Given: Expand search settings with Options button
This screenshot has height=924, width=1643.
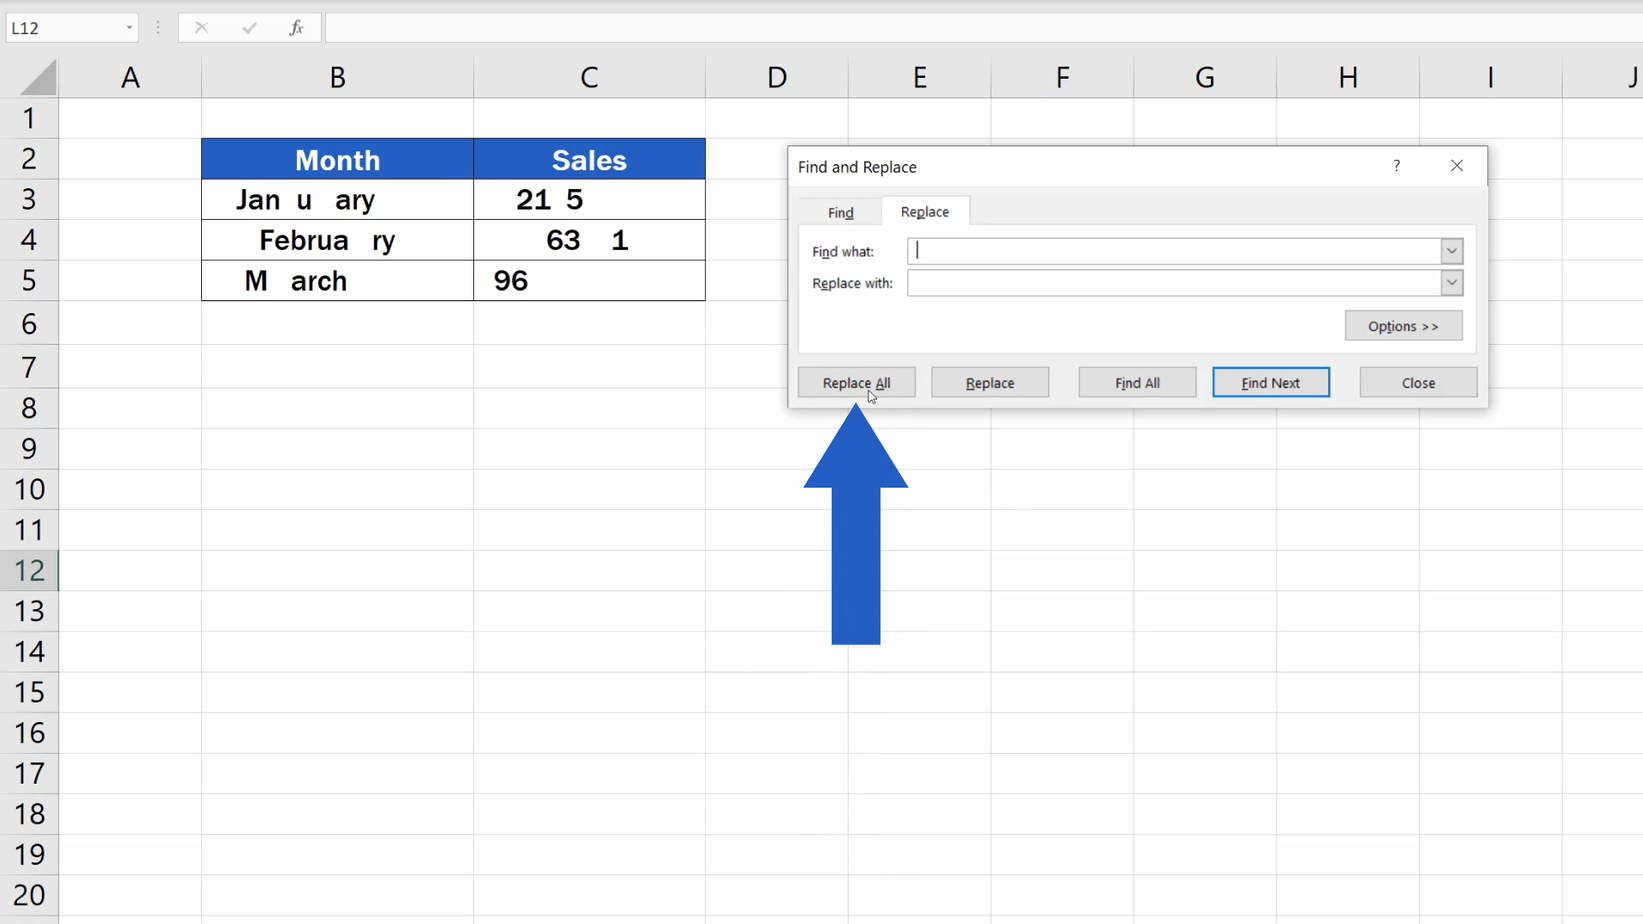Looking at the screenshot, I should [1403, 325].
